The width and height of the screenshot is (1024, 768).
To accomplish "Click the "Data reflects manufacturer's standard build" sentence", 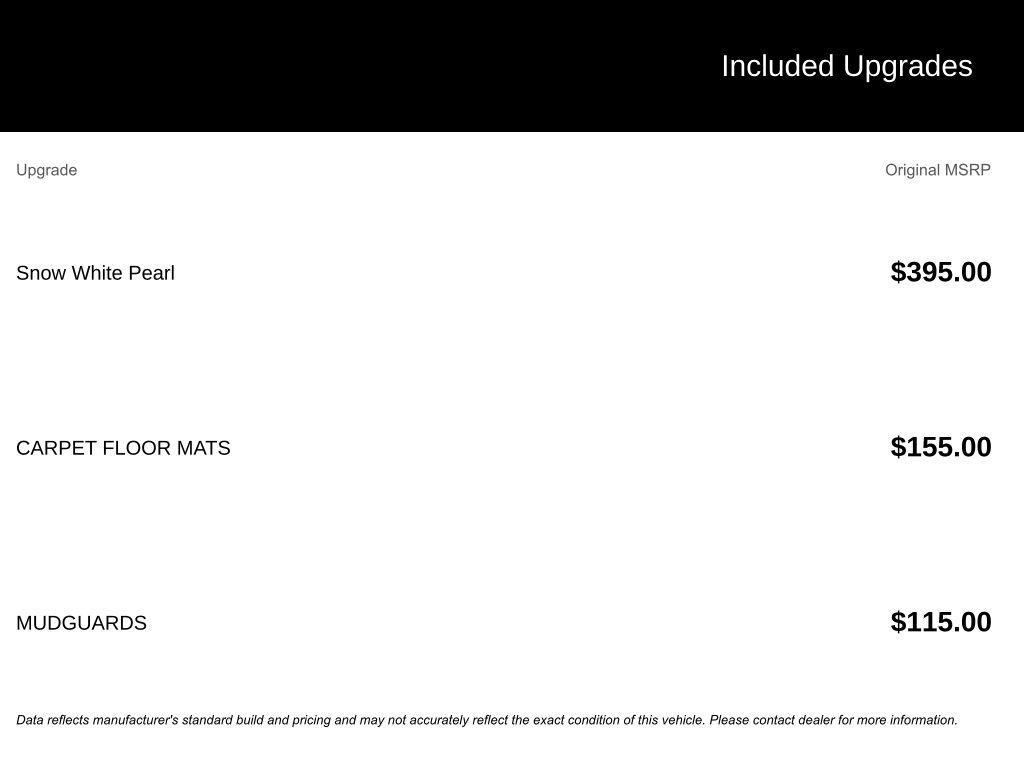I will click(180, 720).
